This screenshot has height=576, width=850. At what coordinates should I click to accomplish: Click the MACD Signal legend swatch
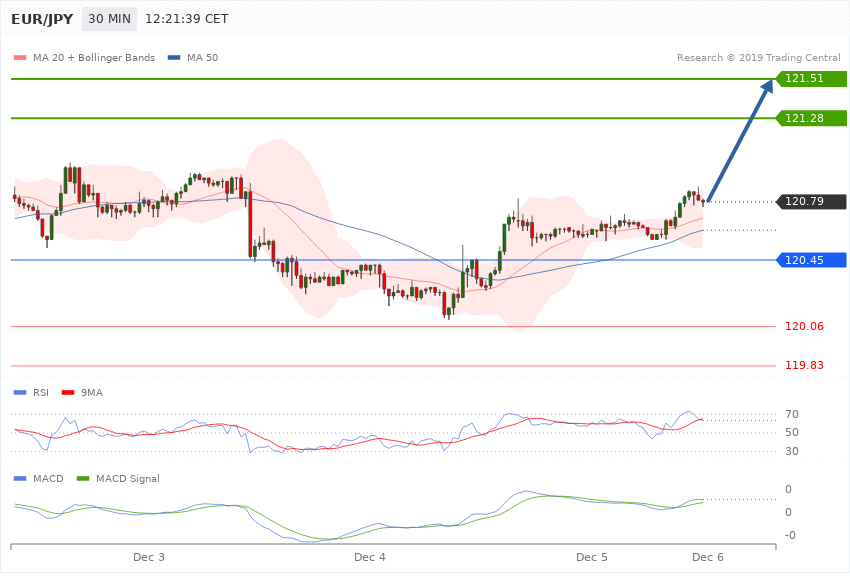pyautogui.click(x=83, y=479)
